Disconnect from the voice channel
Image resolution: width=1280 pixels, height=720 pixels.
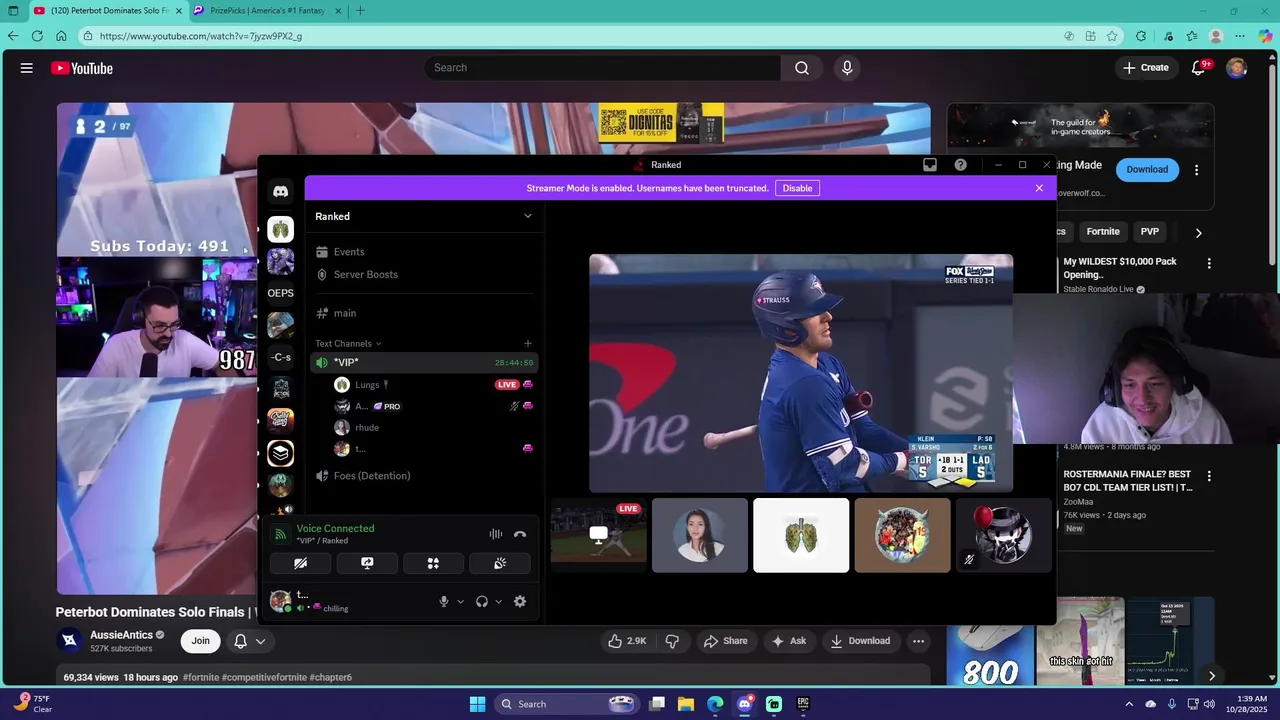pos(520,534)
